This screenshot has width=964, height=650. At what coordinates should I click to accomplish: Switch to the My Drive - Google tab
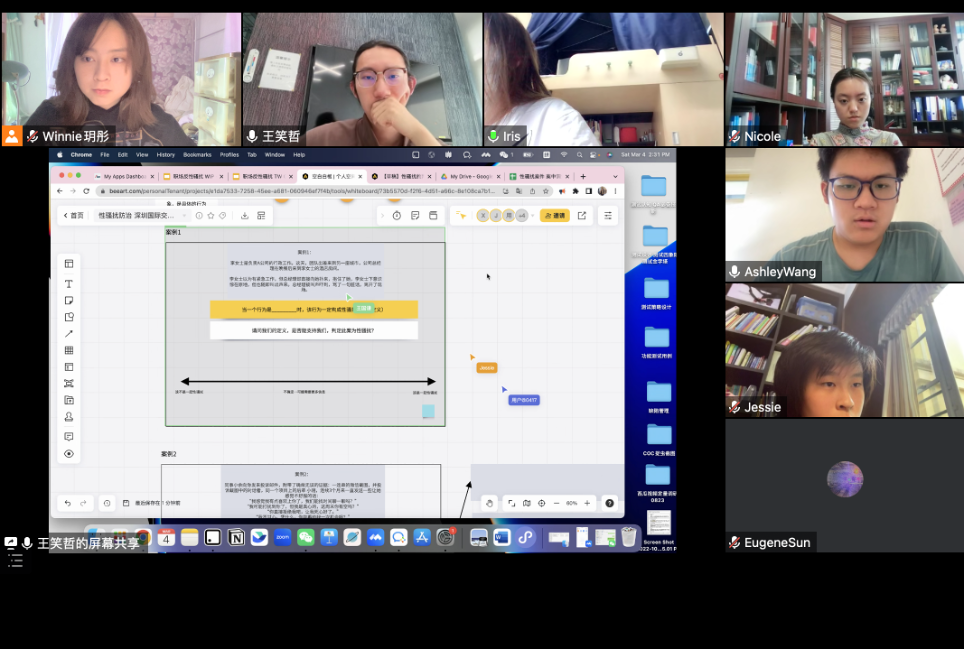(x=469, y=176)
